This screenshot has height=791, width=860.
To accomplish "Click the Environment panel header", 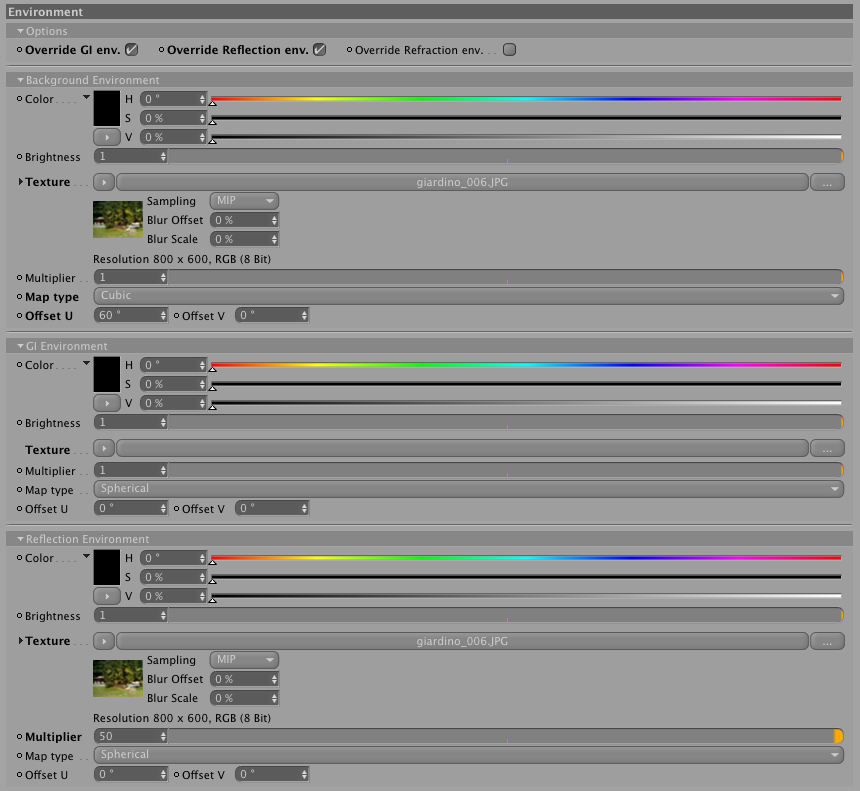I will pyautogui.click(x=429, y=12).
